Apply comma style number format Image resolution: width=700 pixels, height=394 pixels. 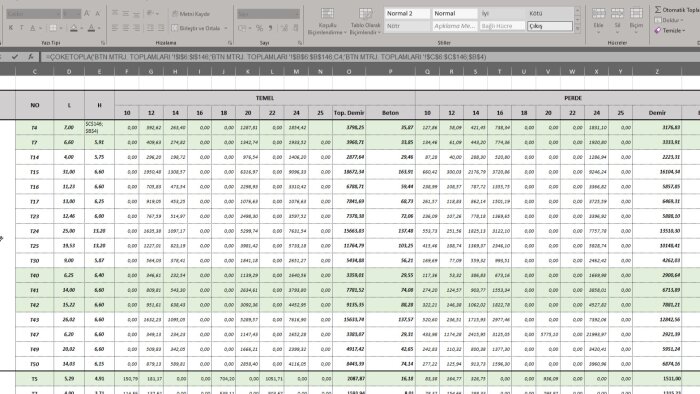271,28
